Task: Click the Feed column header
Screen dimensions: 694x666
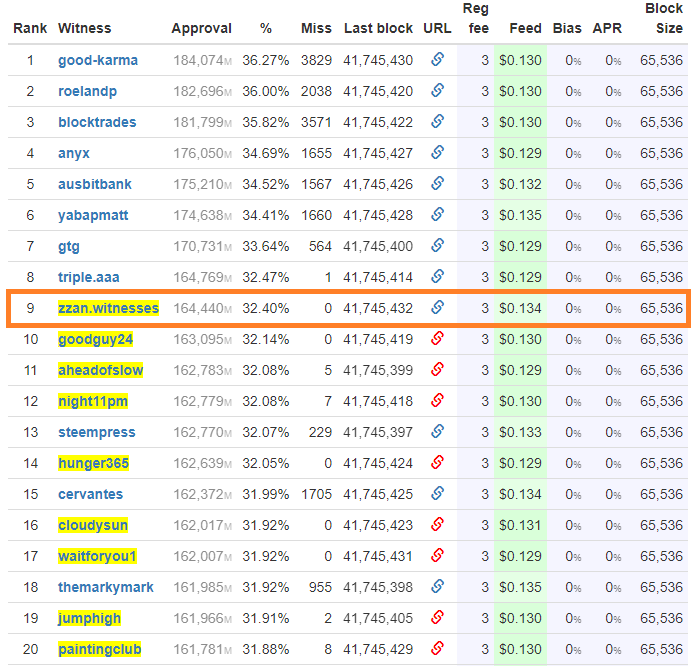Action: (525, 28)
